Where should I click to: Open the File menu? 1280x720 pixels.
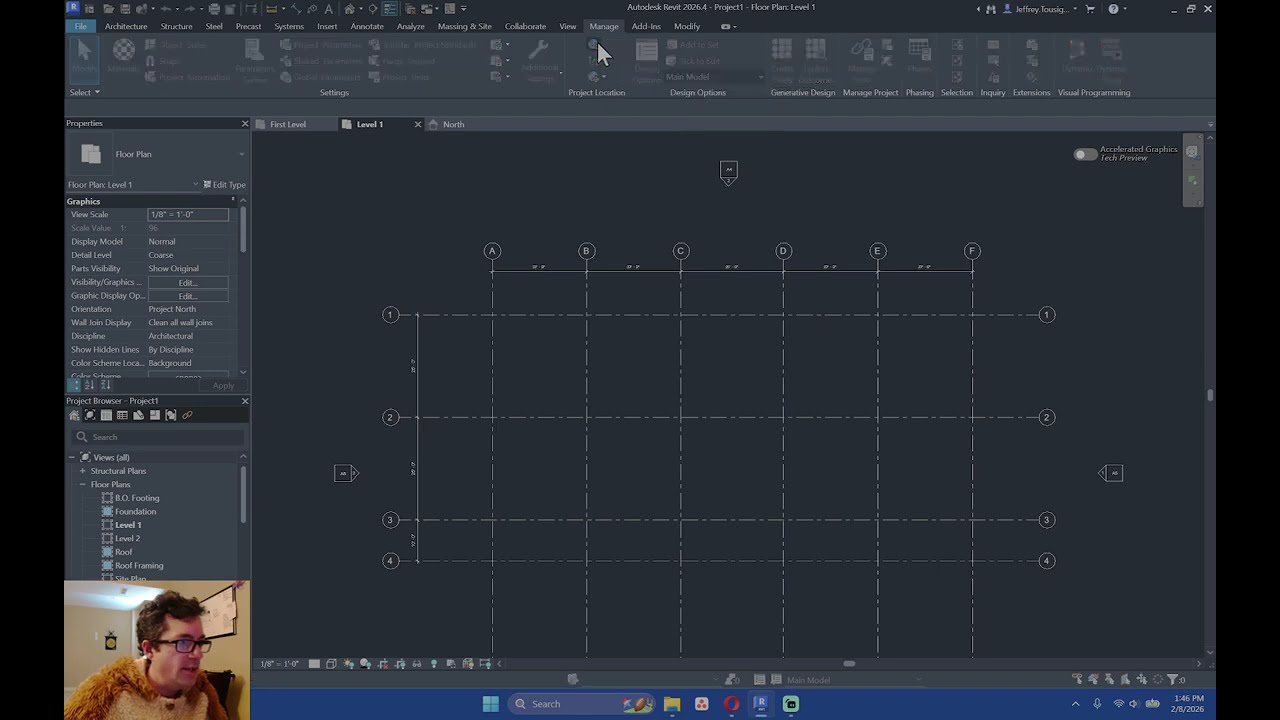click(x=80, y=26)
